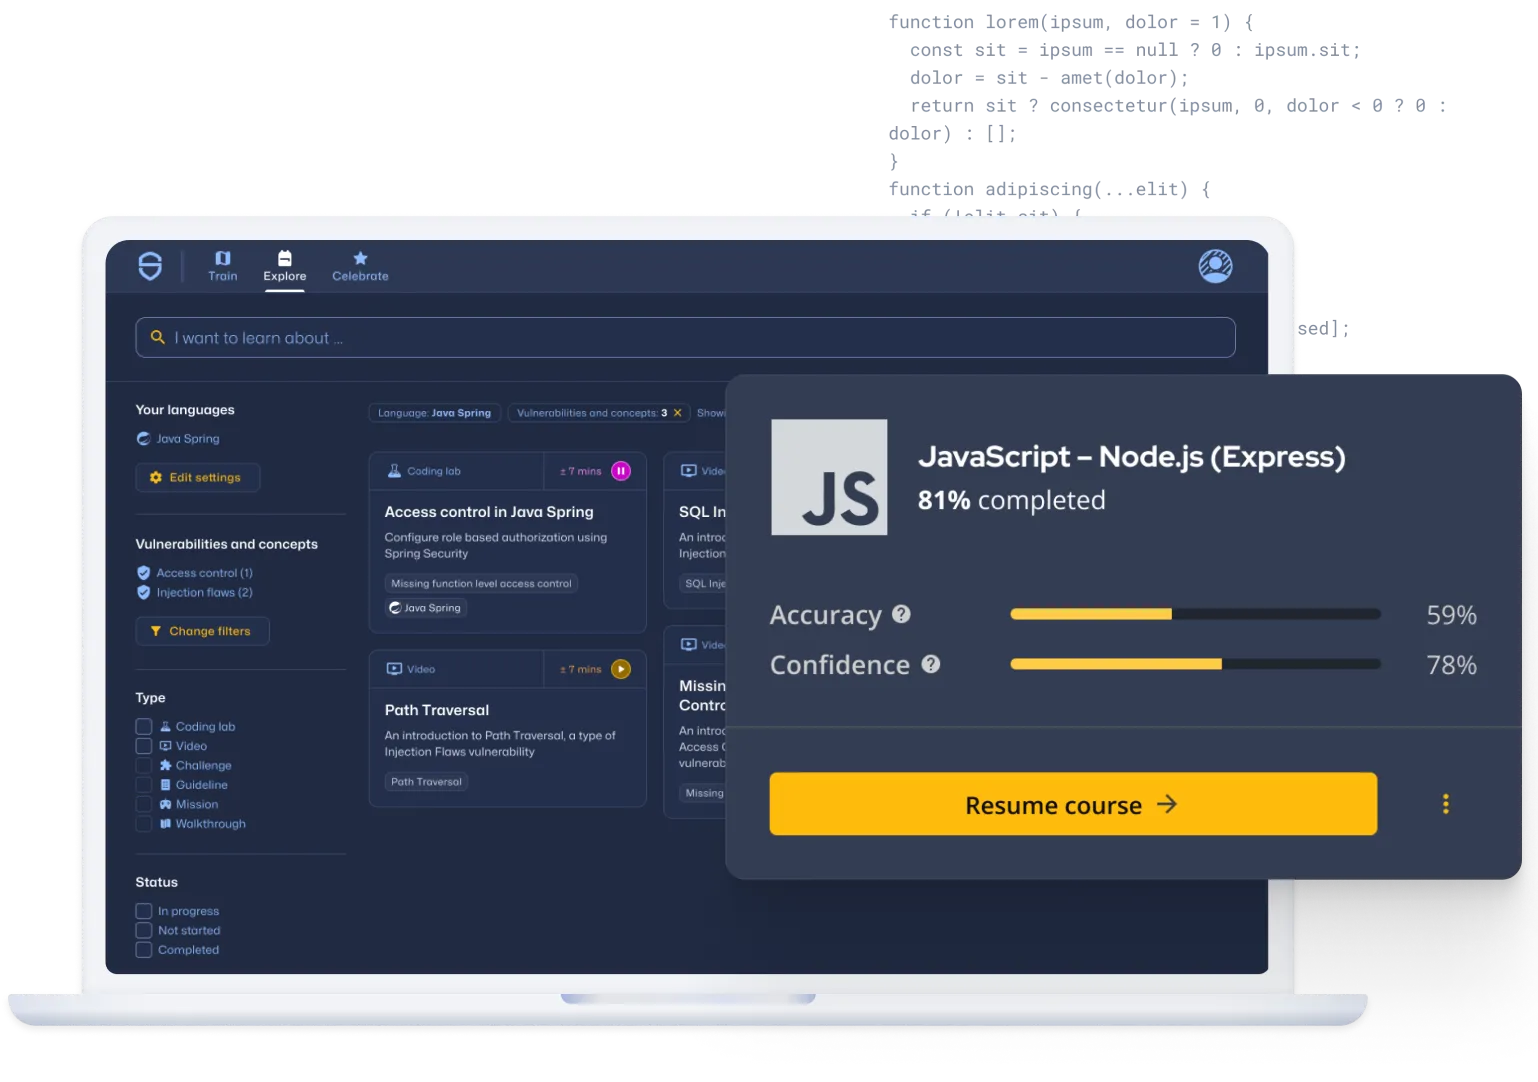The height and width of the screenshot is (1082, 1538).
Task: Open Edit settings for your languages
Action: coord(197,477)
